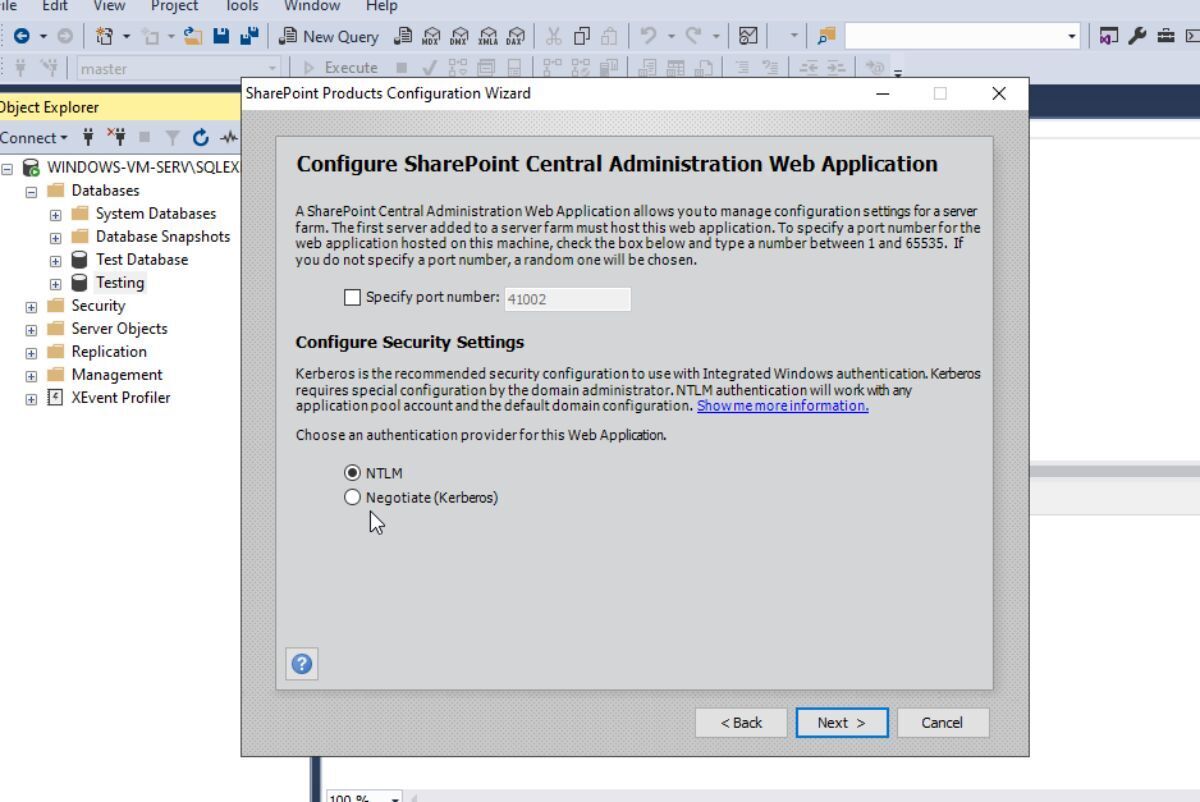Expand the Replication folder

31,352
